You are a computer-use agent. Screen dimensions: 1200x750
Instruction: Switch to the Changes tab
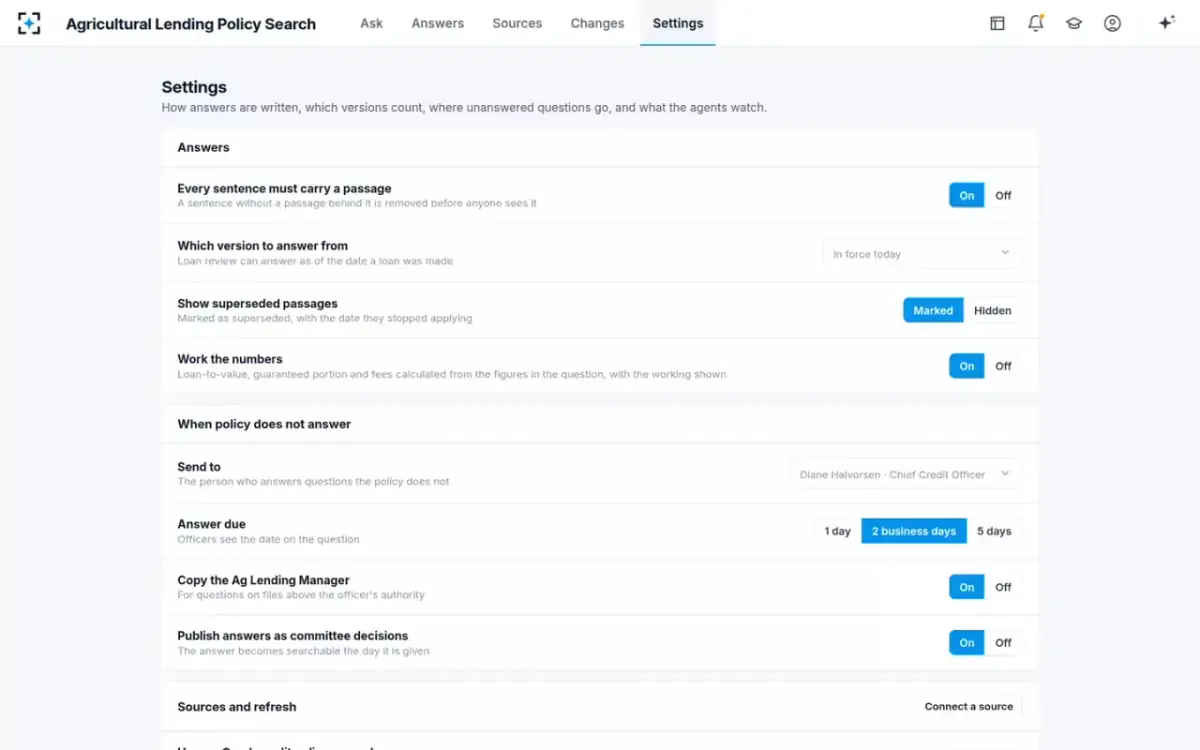point(597,23)
